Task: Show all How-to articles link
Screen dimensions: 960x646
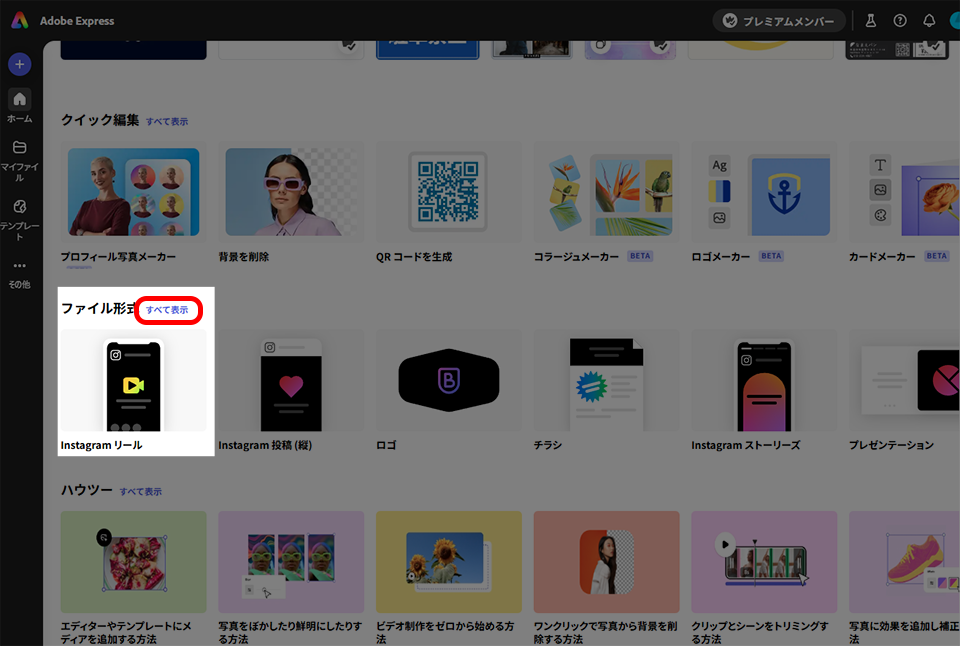Action: [x=141, y=492]
